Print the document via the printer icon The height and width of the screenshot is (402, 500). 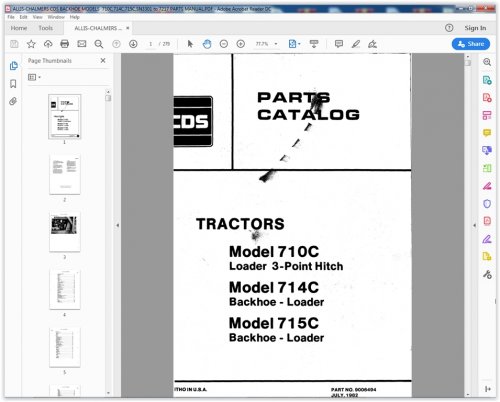(x=65, y=44)
